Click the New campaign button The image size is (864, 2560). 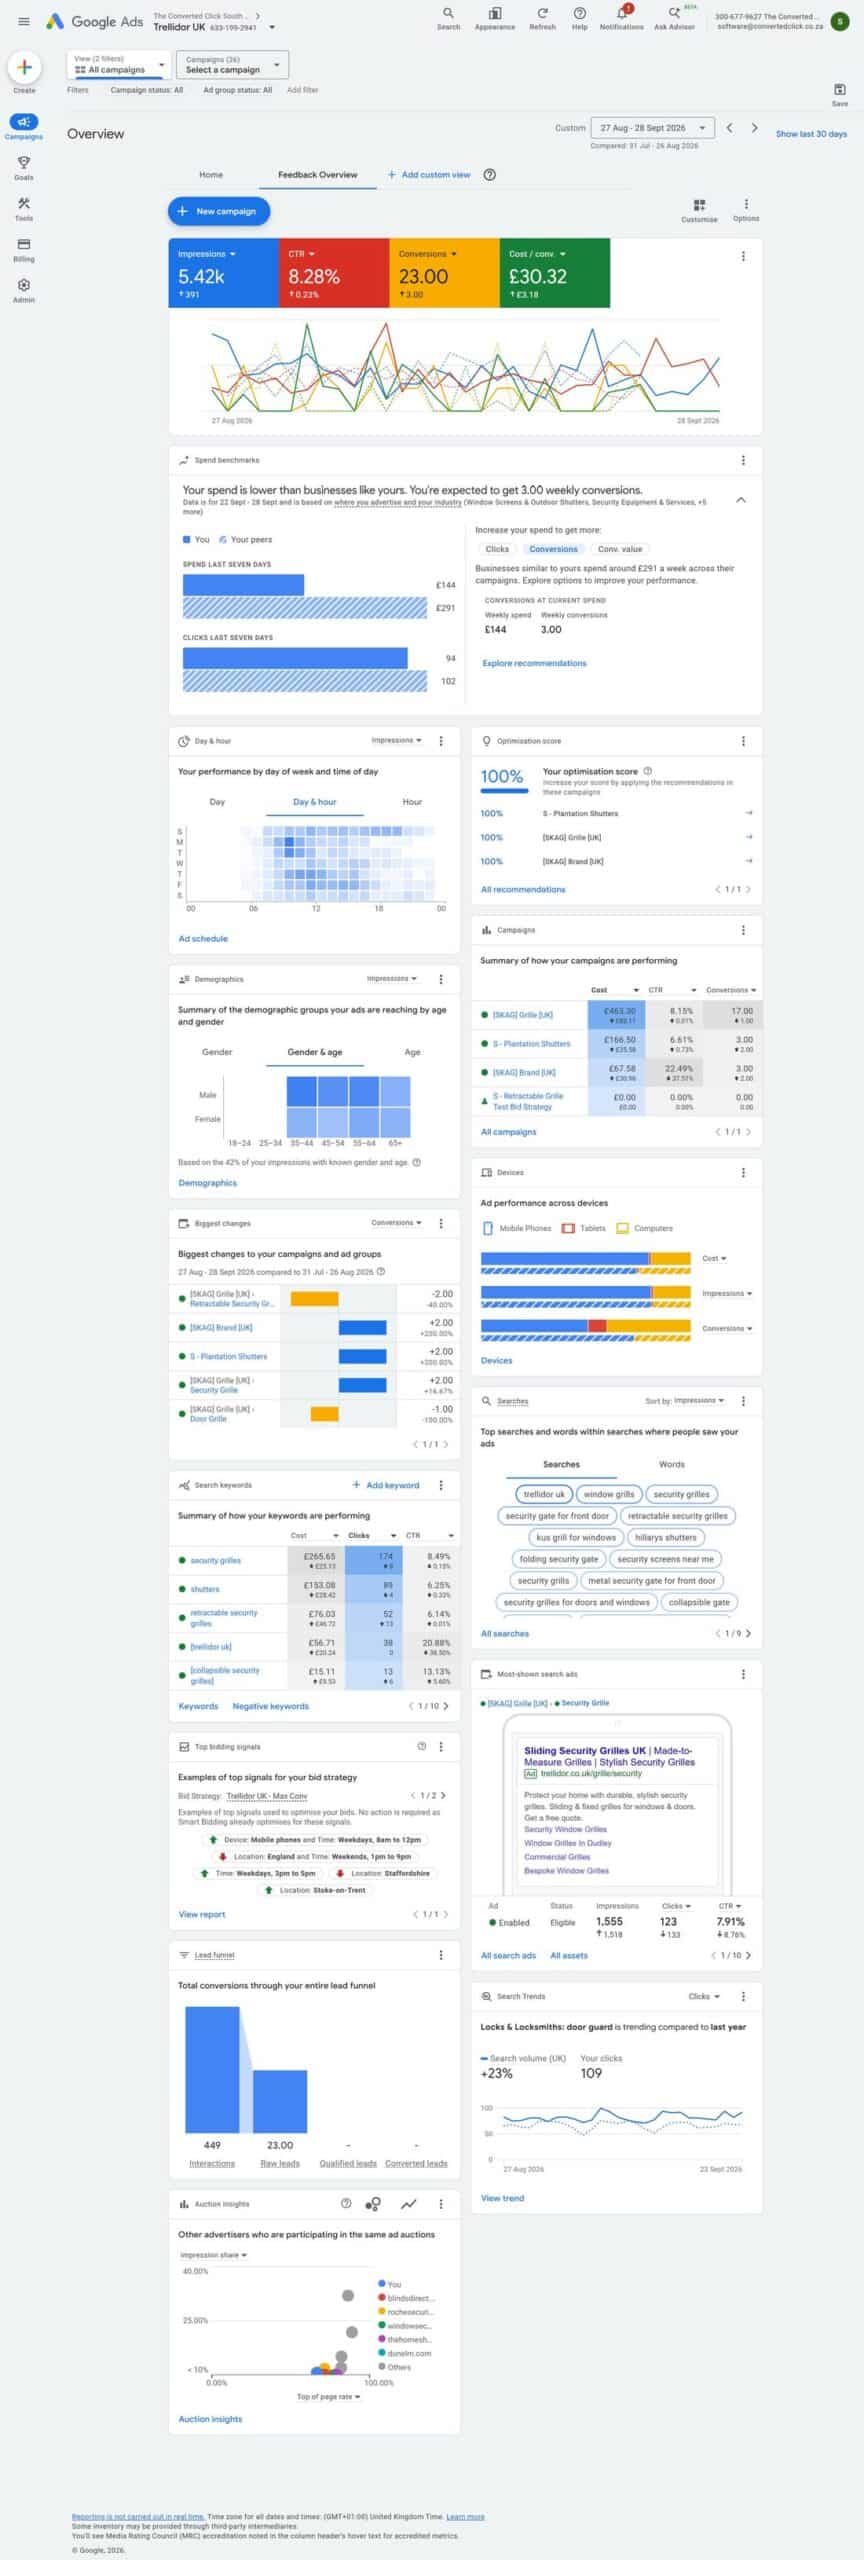point(219,211)
